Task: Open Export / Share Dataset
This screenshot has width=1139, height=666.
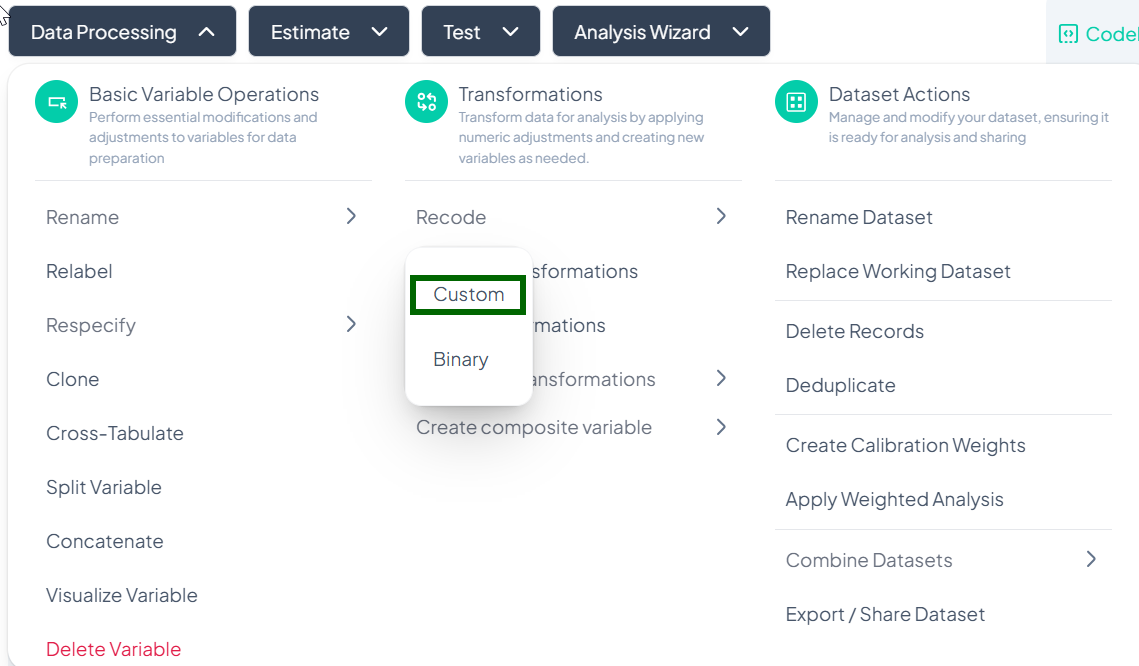Action: tap(885, 614)
